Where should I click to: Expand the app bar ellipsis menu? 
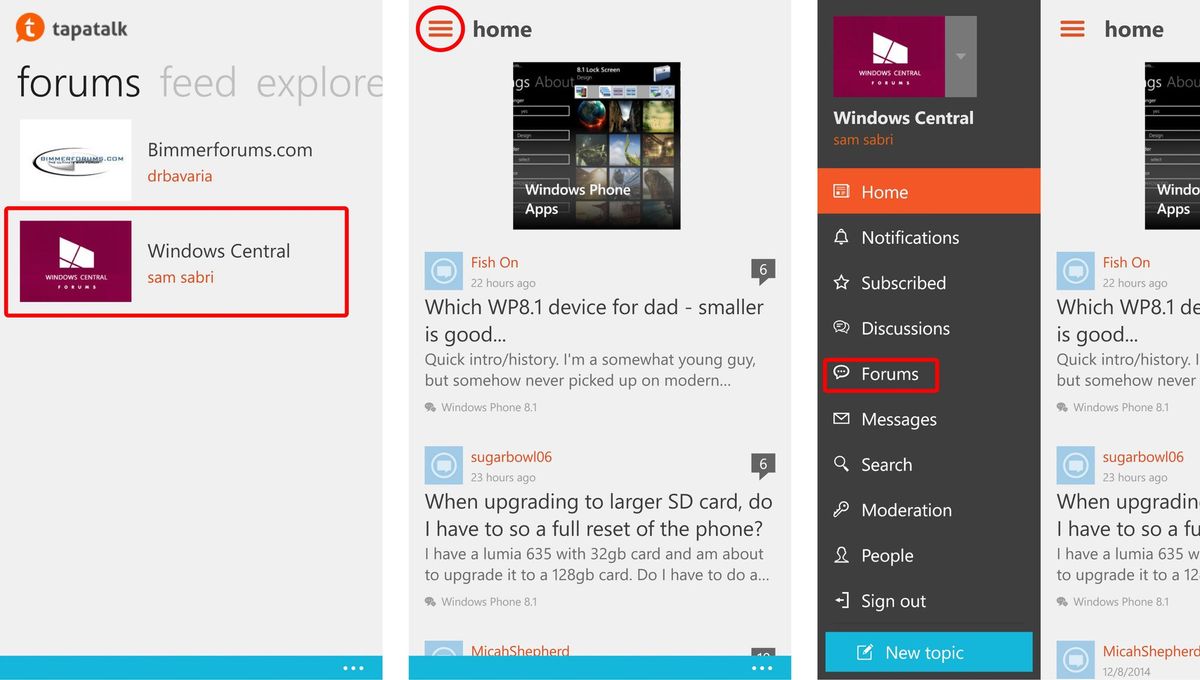pyautogui.click(x=762, y=667)
